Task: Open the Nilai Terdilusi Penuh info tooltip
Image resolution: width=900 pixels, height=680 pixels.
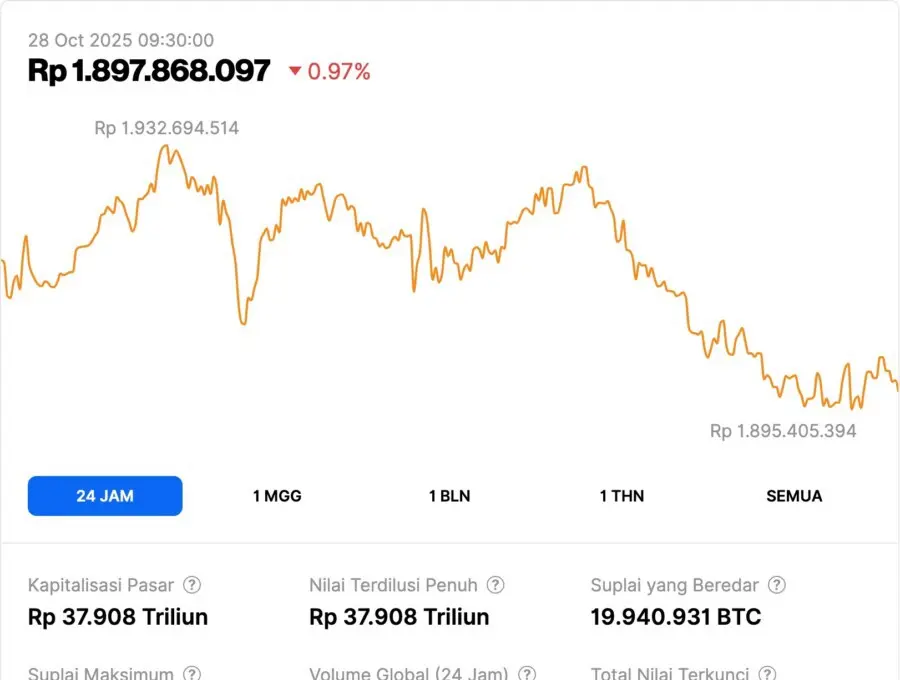Action: (x=495, y=585)
